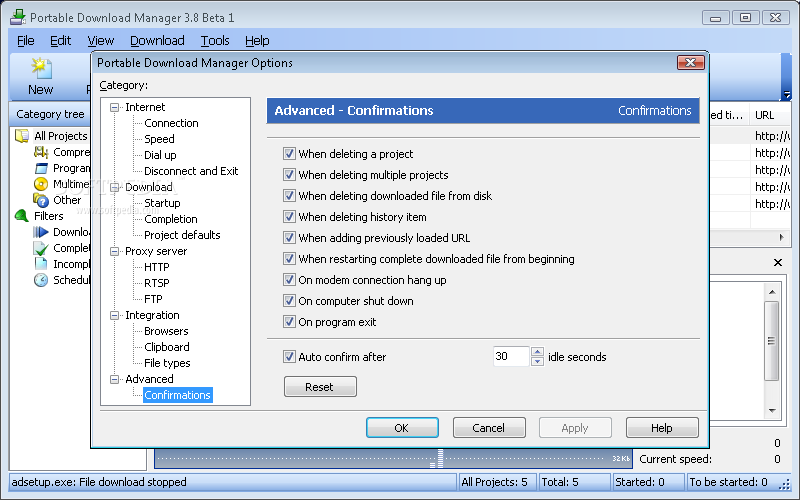Screen dimensions: 800x500
Task: Decrease idle seconds with down arrow
Action: click(537, 361)
